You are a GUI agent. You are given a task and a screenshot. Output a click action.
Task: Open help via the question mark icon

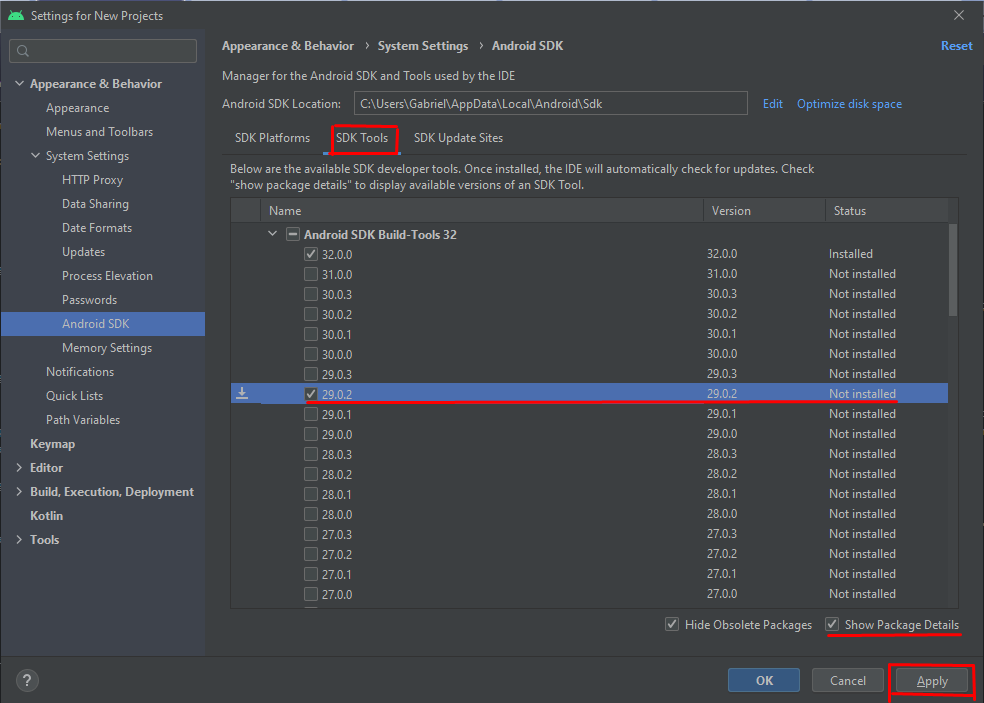tap(26, 680)
